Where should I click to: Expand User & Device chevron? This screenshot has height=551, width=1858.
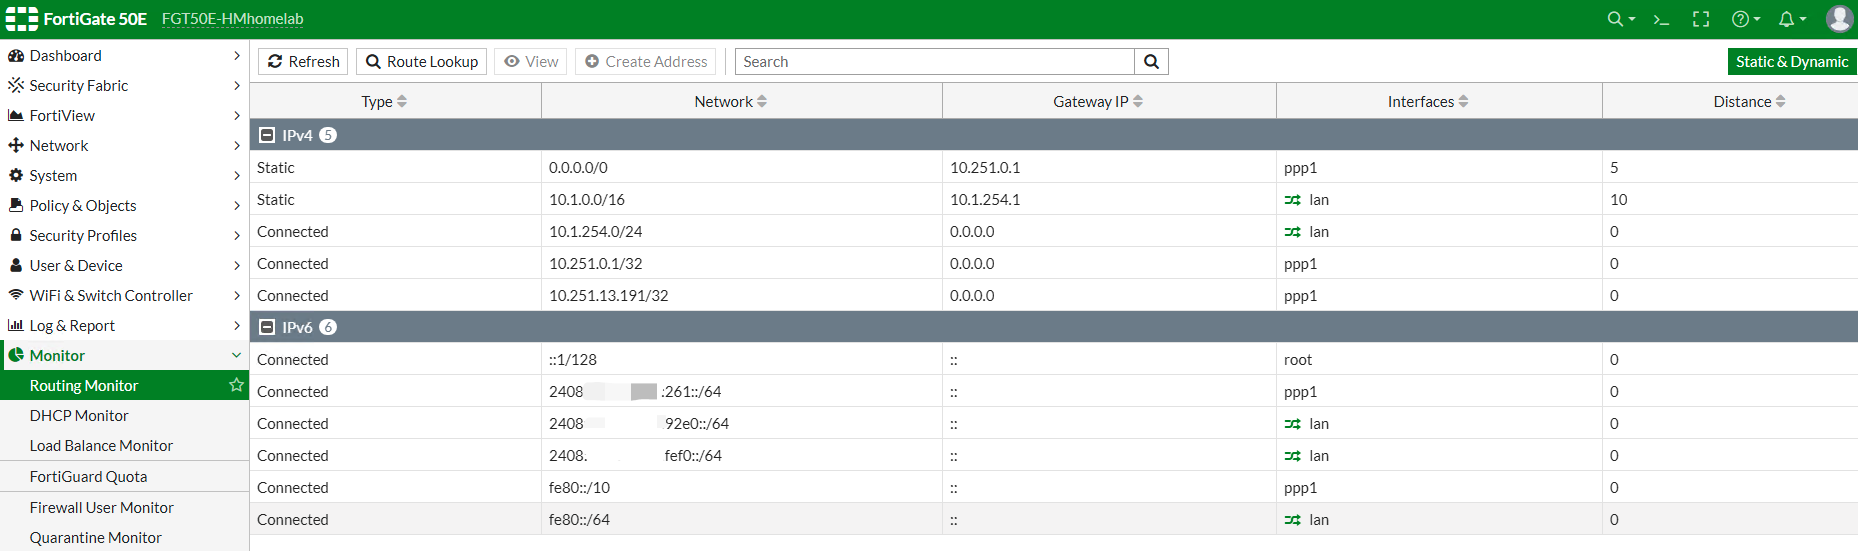pyautogui.click(x=236, y=266)
